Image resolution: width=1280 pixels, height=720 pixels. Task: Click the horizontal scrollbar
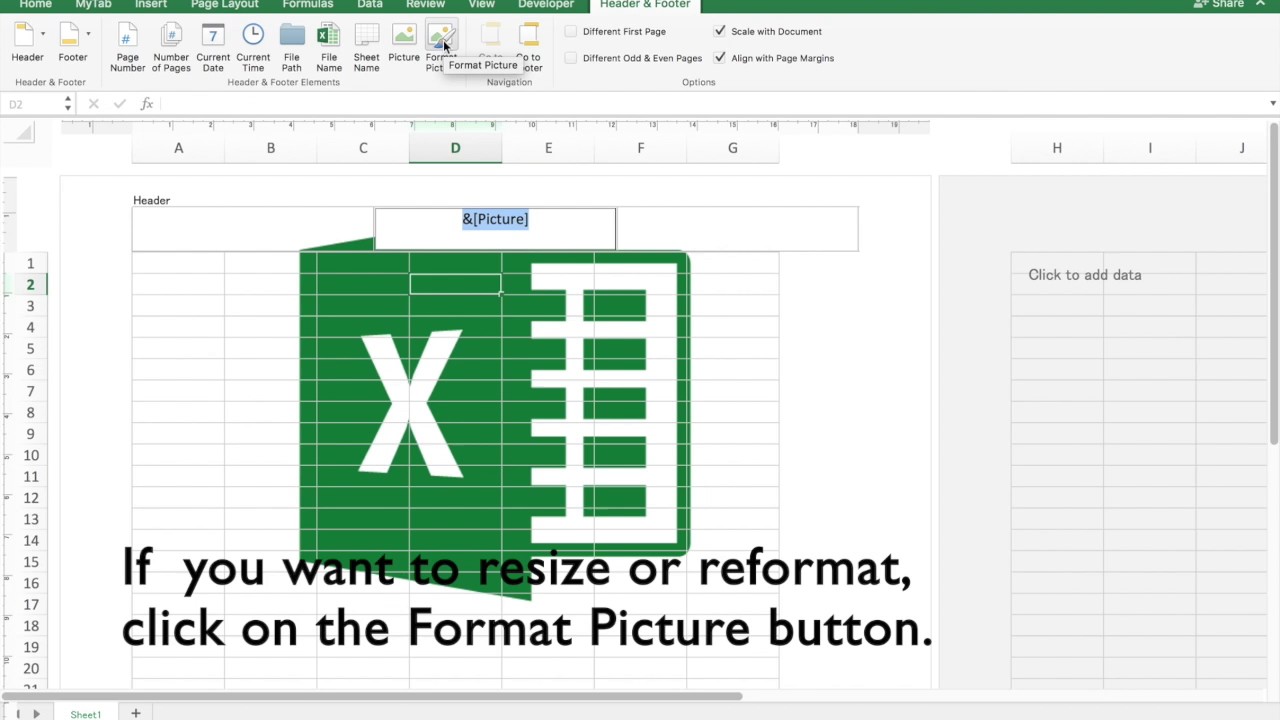coord(370,696)
